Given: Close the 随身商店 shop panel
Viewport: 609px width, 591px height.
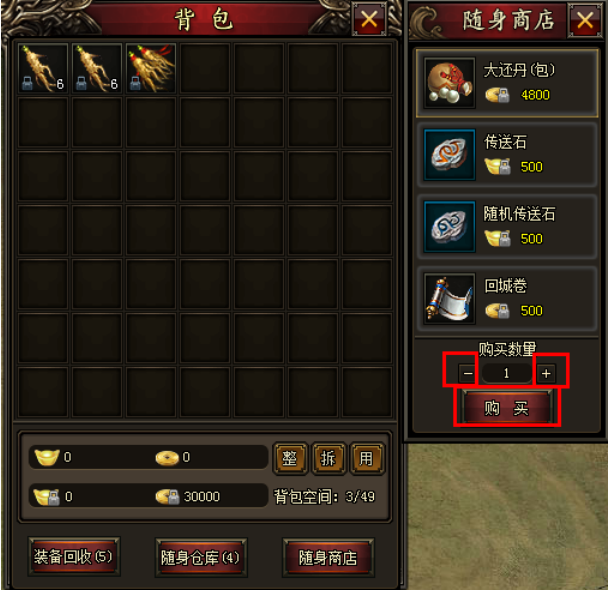Looking at the screenshot, I should (585, 20).
